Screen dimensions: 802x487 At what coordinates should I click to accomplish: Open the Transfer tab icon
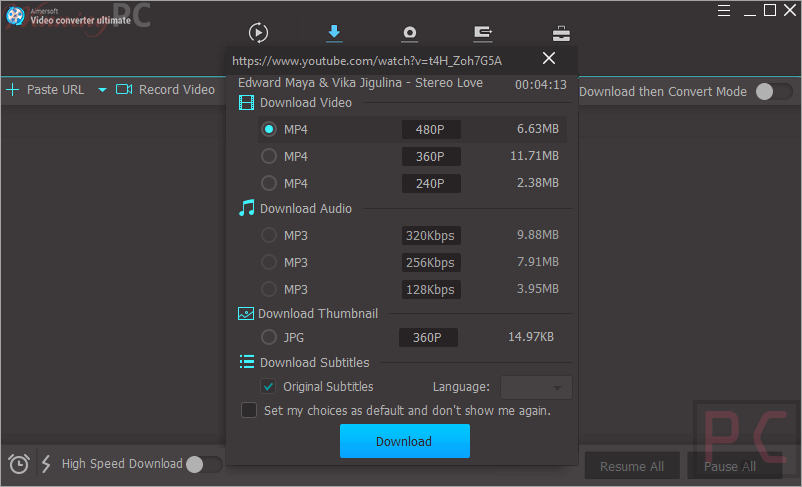[x=483, y=33]
